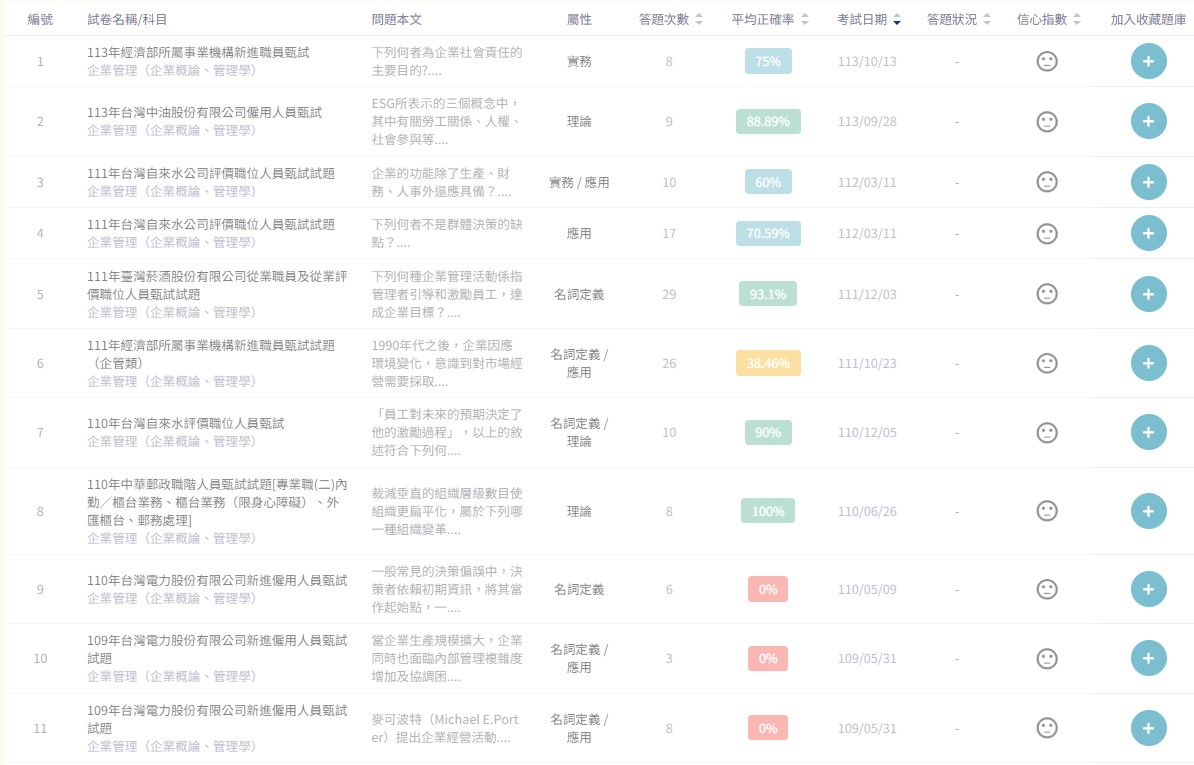Add row 10 question to collection bank
Viewport: 1194px width, 765px height.
click(x=1148, y=658)
